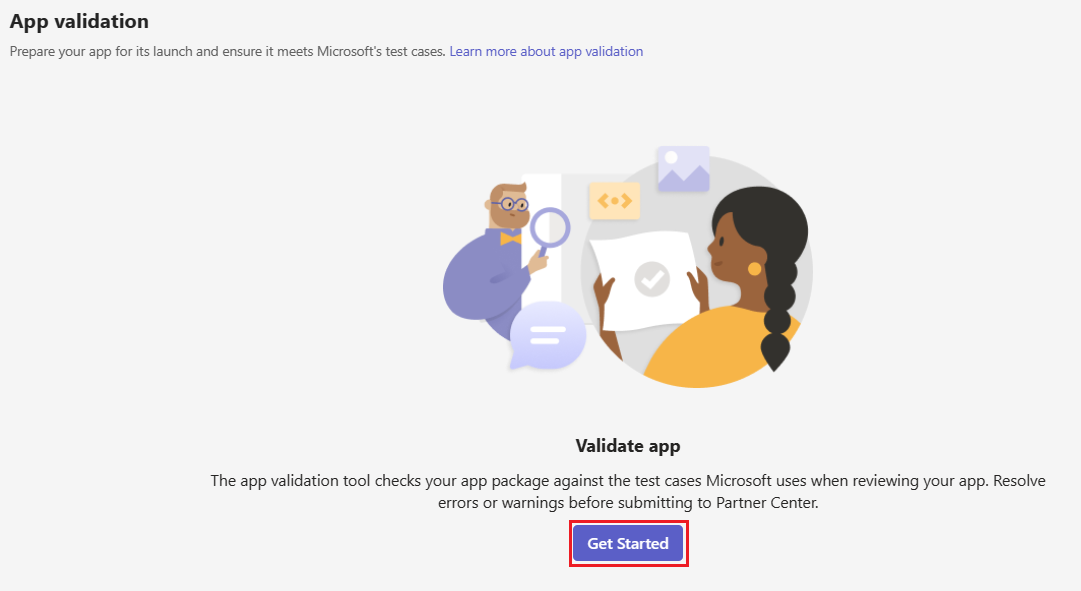Click the app validation tool description paragraph

(x=628, y=492)
